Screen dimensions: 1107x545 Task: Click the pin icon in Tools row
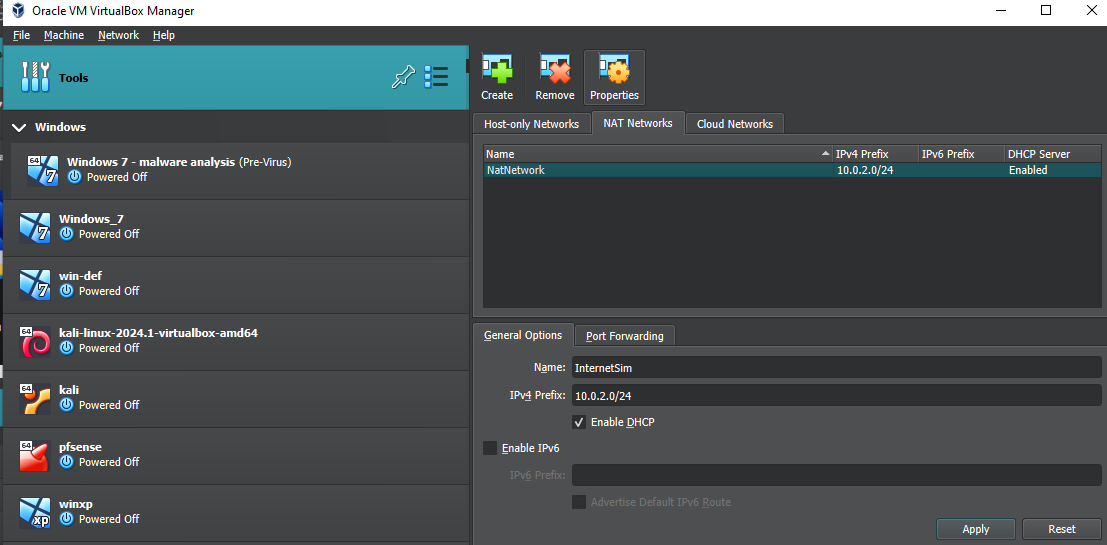click(x=403, y=77)
